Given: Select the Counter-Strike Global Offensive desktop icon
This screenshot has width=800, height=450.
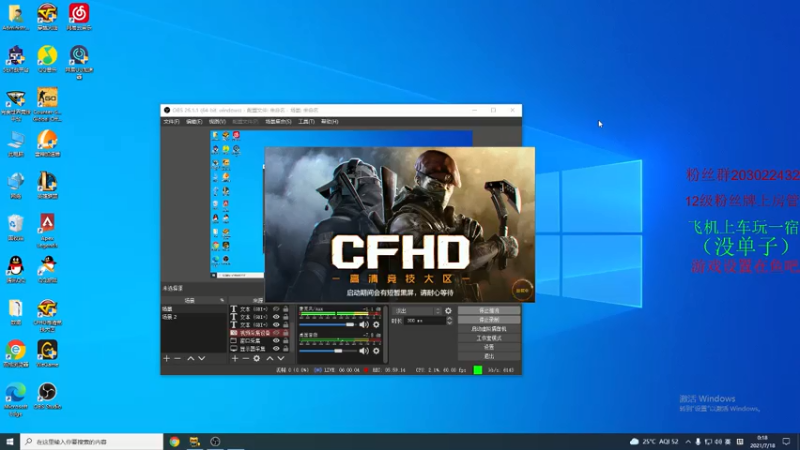Looking at the screenshot, I should (47, 105).
